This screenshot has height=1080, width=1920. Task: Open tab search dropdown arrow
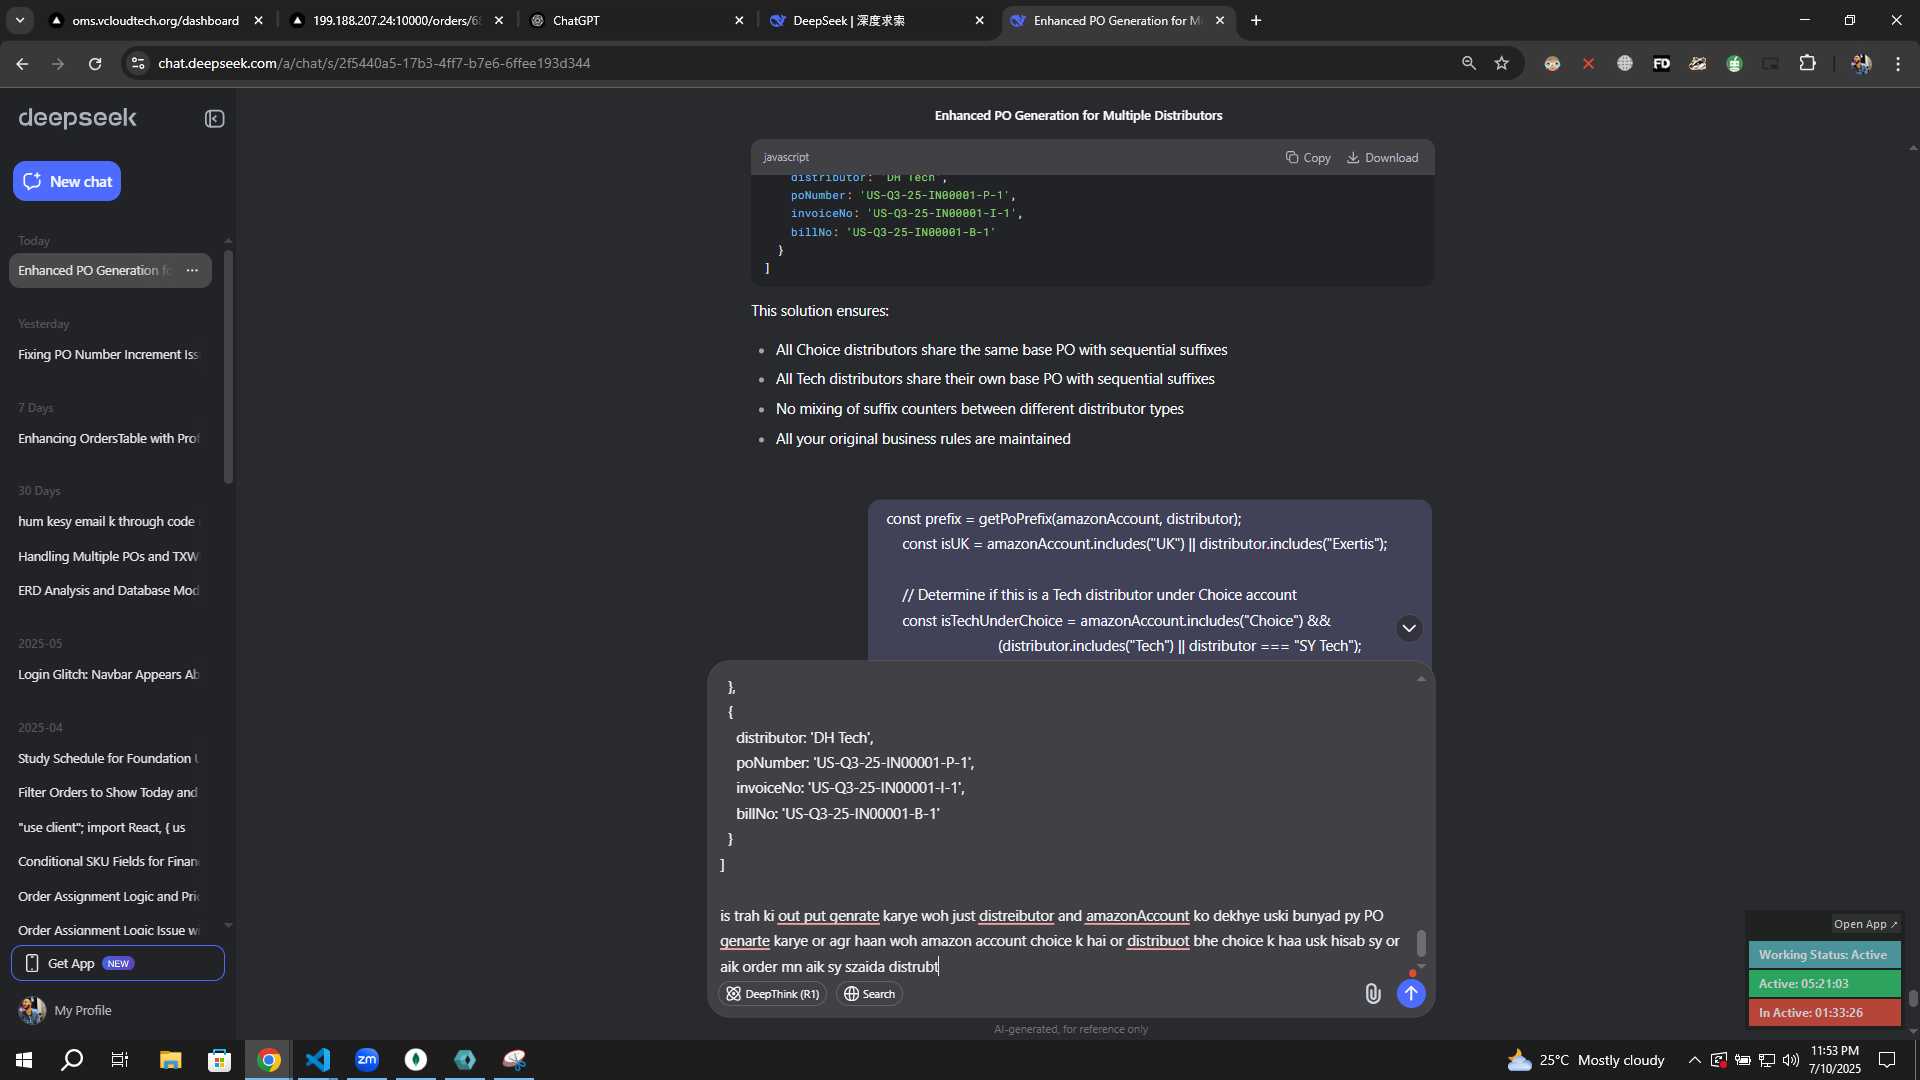coord(20,20)
